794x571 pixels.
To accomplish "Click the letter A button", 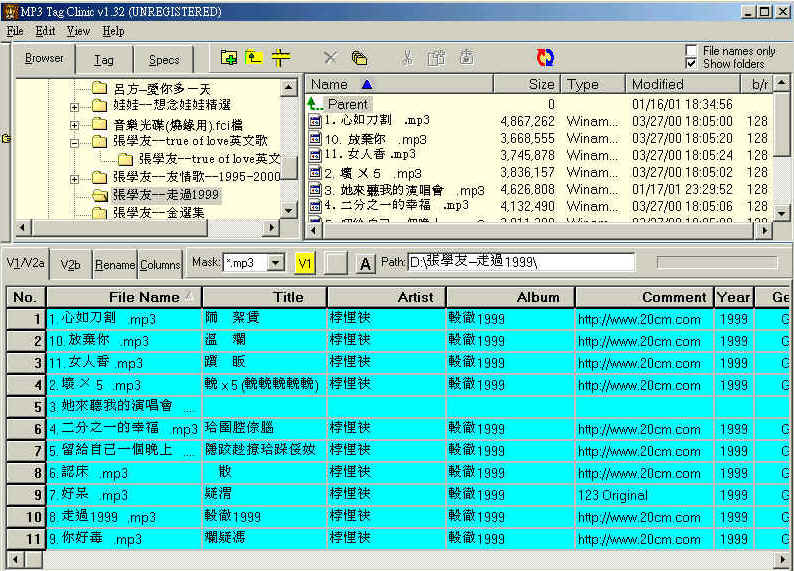I will (365, 264).
